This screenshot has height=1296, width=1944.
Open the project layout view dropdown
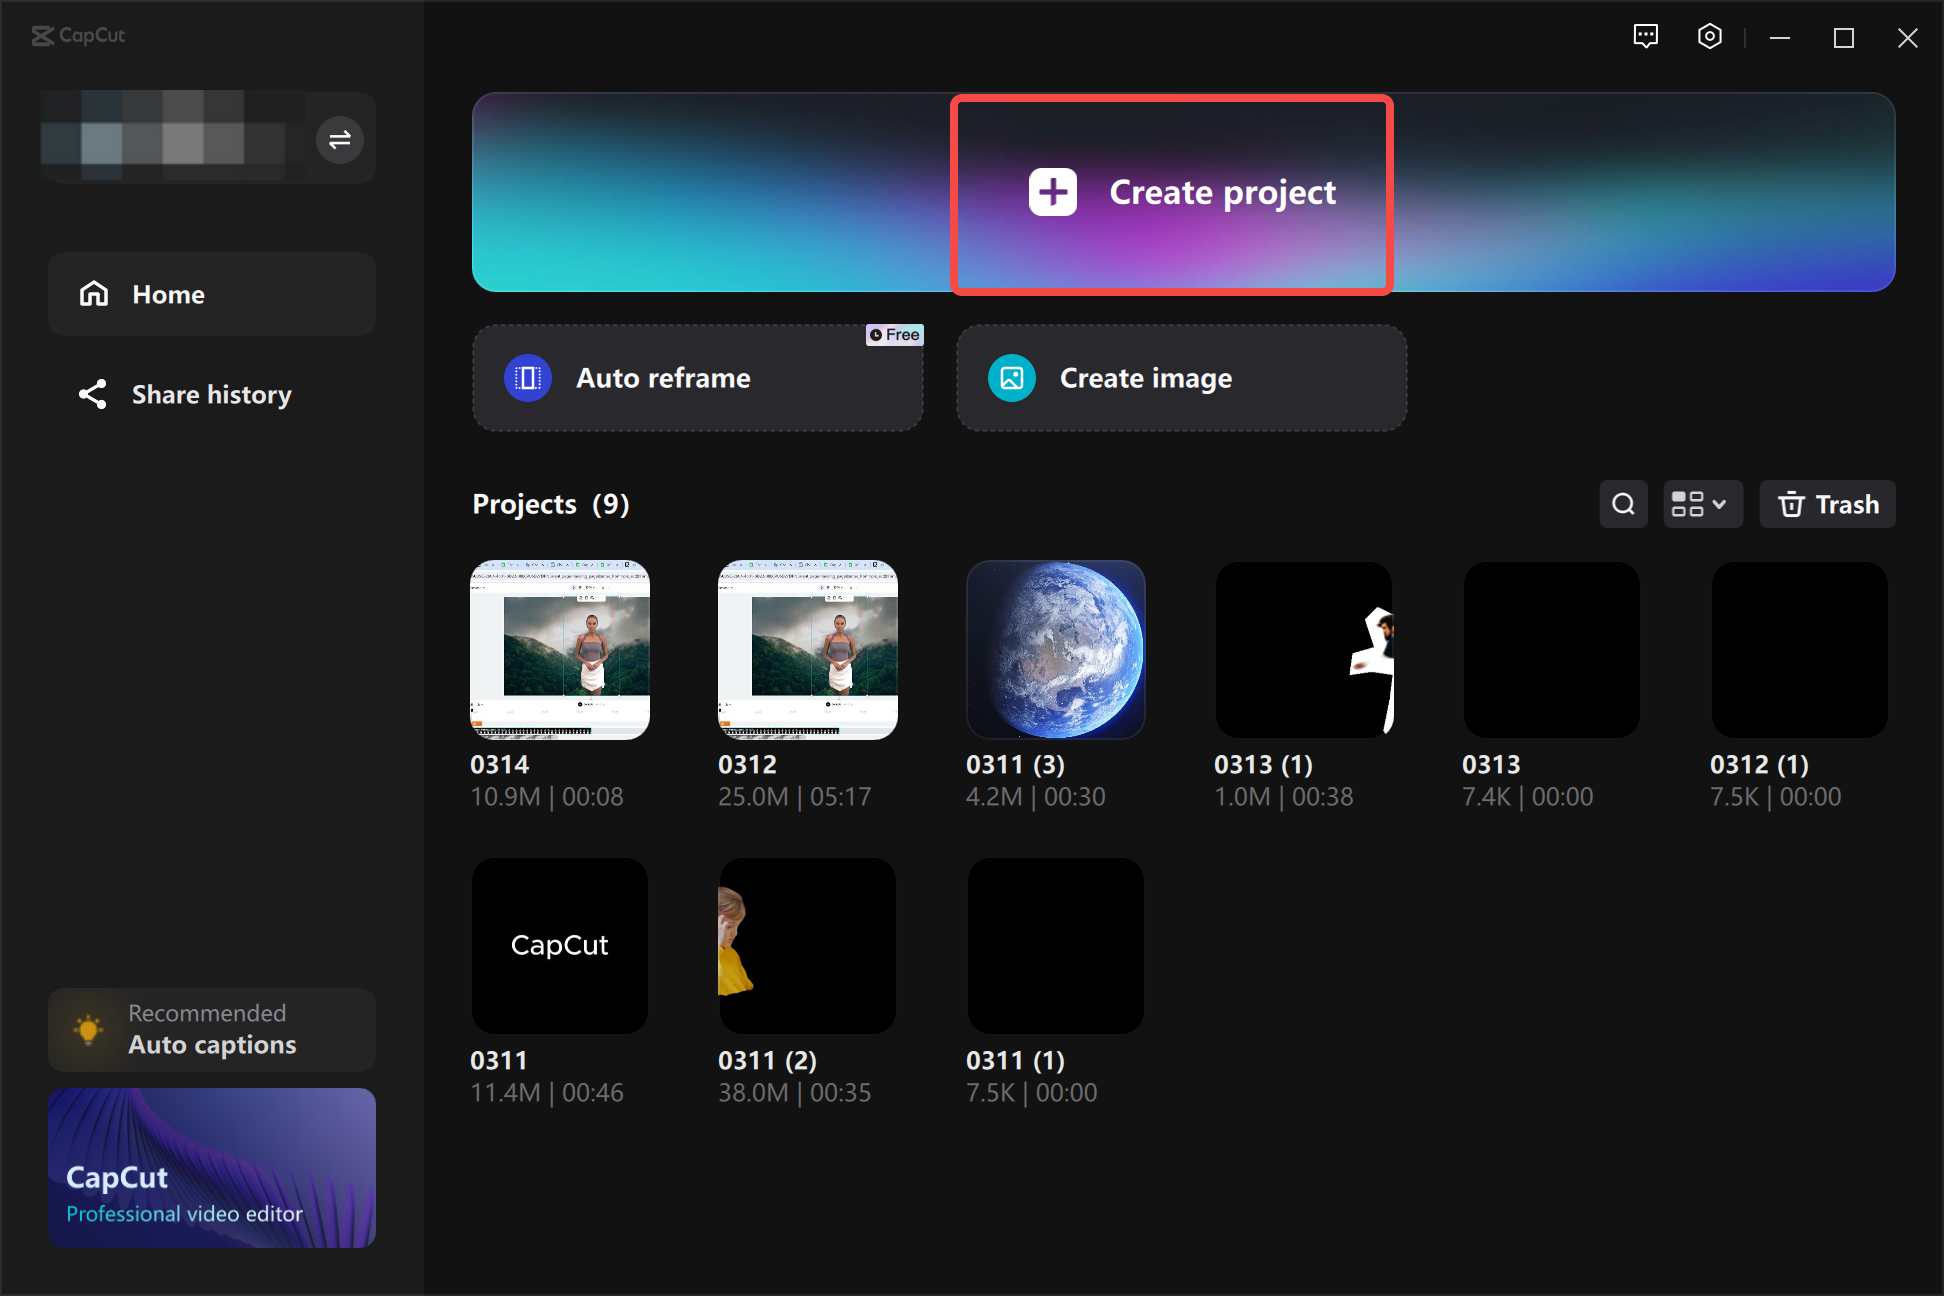1701,504
